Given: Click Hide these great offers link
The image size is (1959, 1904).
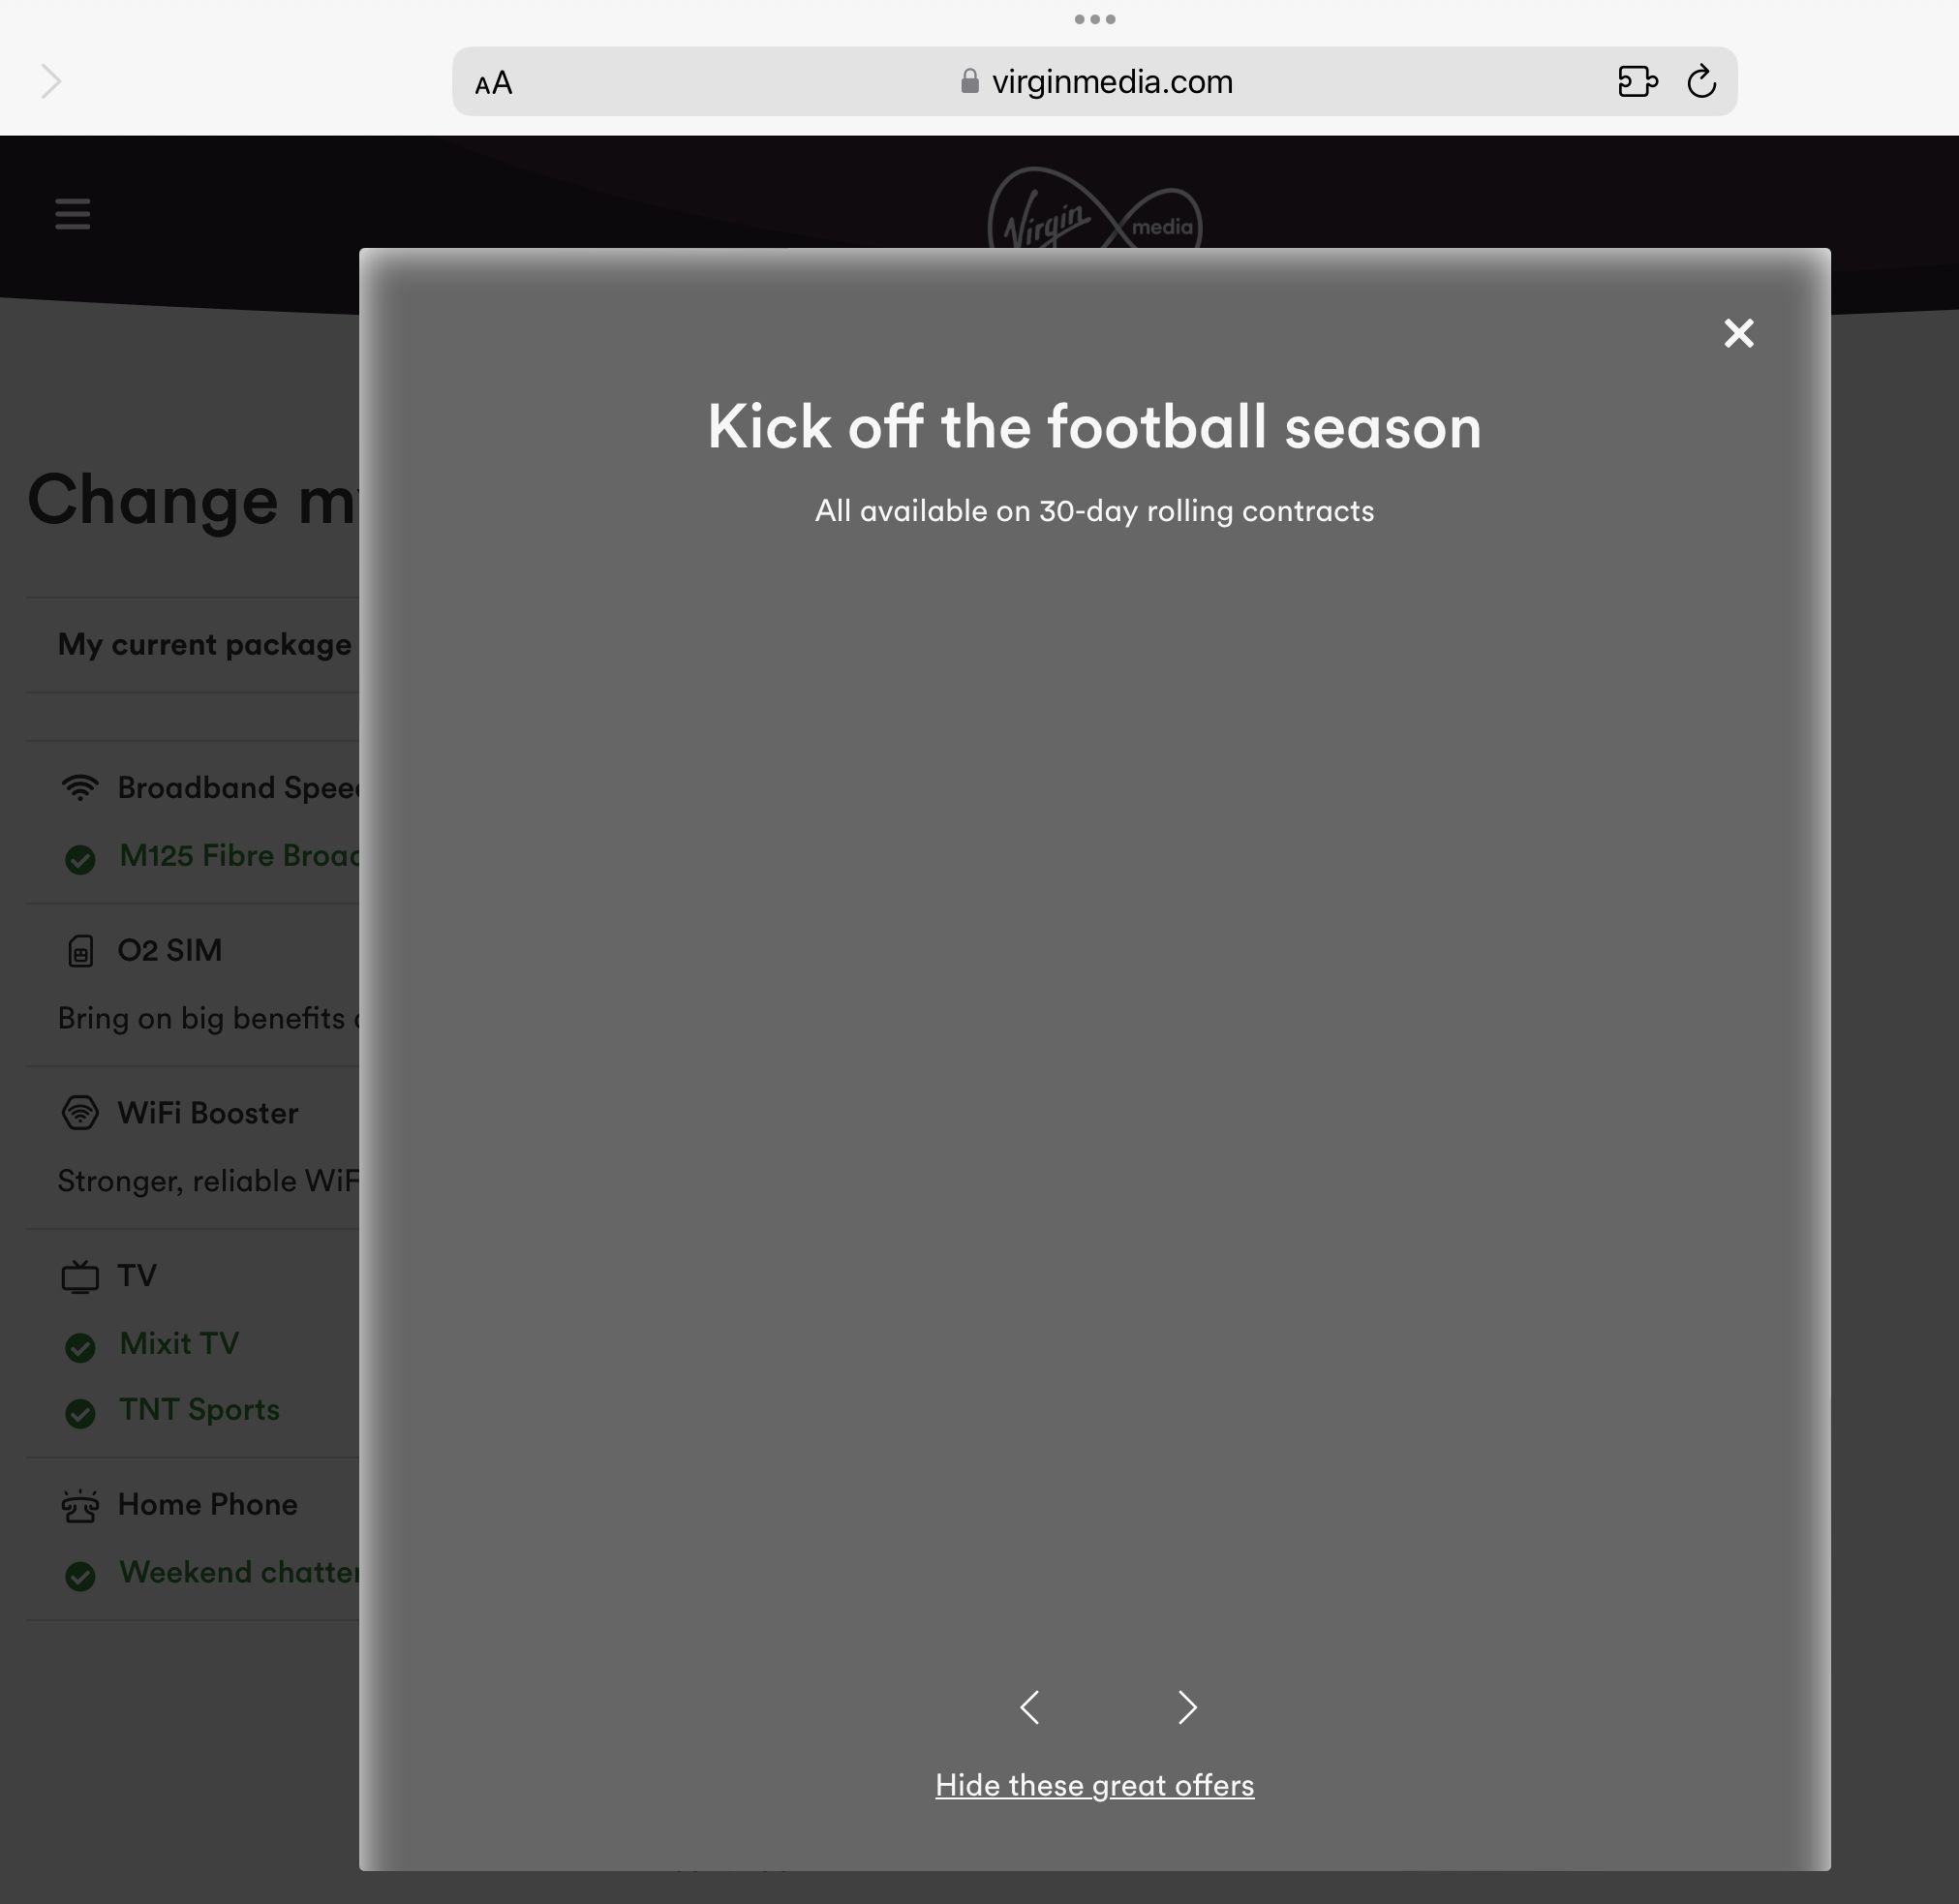Looking at the screenshot, I should 1094,1785.
